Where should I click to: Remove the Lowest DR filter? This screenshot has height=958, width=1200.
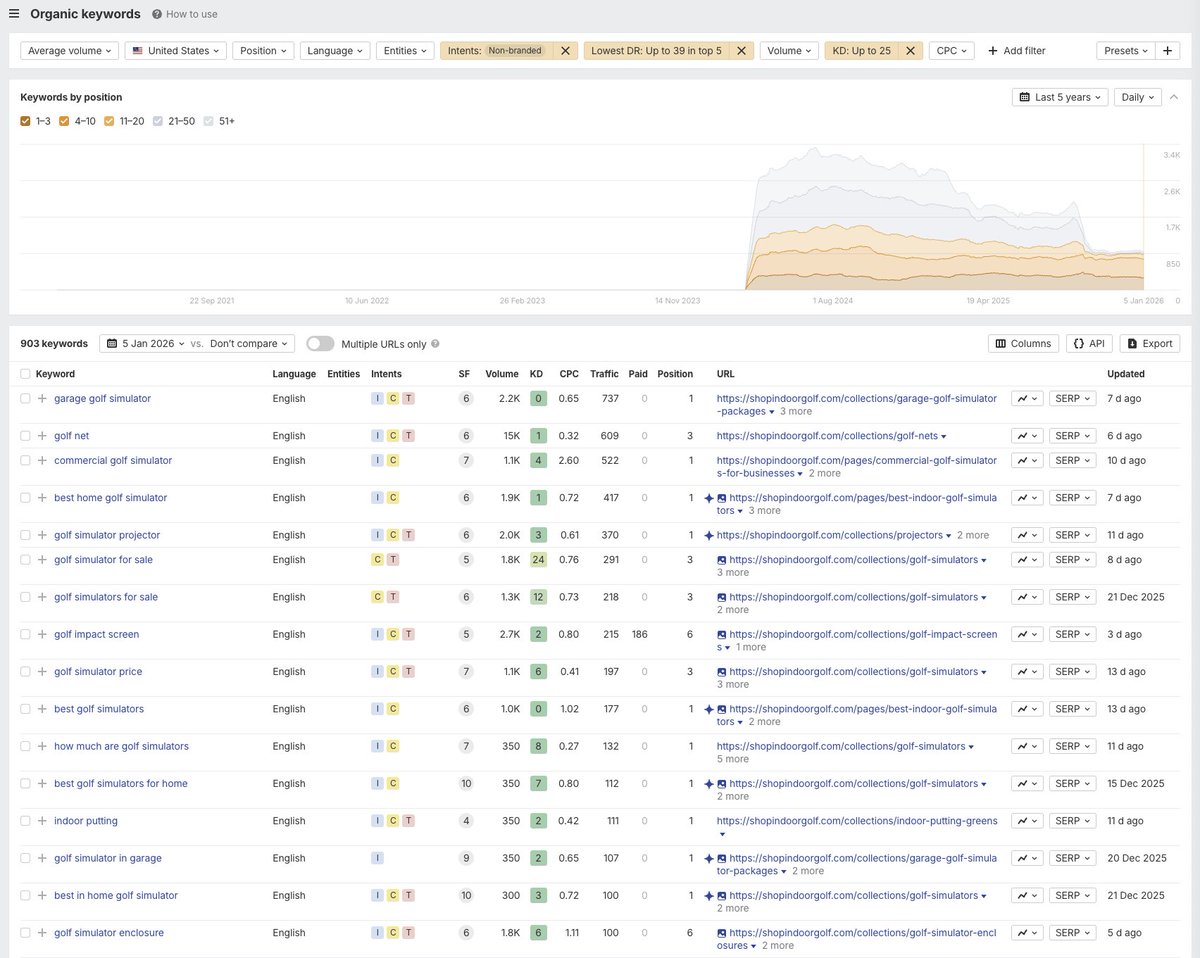click(742, 50)
